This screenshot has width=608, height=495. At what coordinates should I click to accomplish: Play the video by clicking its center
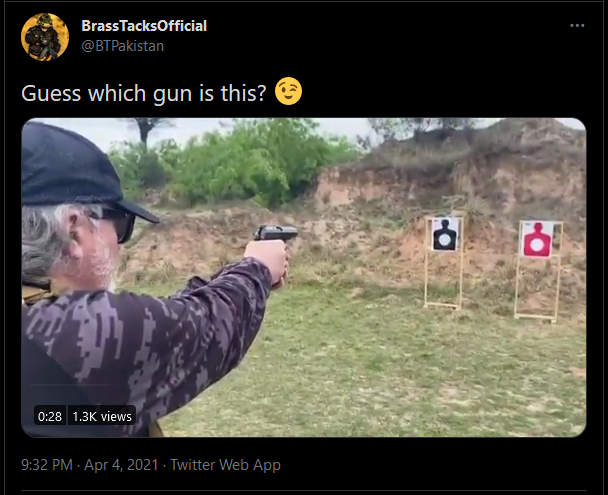pyautogui.click(x=304, y=277)
